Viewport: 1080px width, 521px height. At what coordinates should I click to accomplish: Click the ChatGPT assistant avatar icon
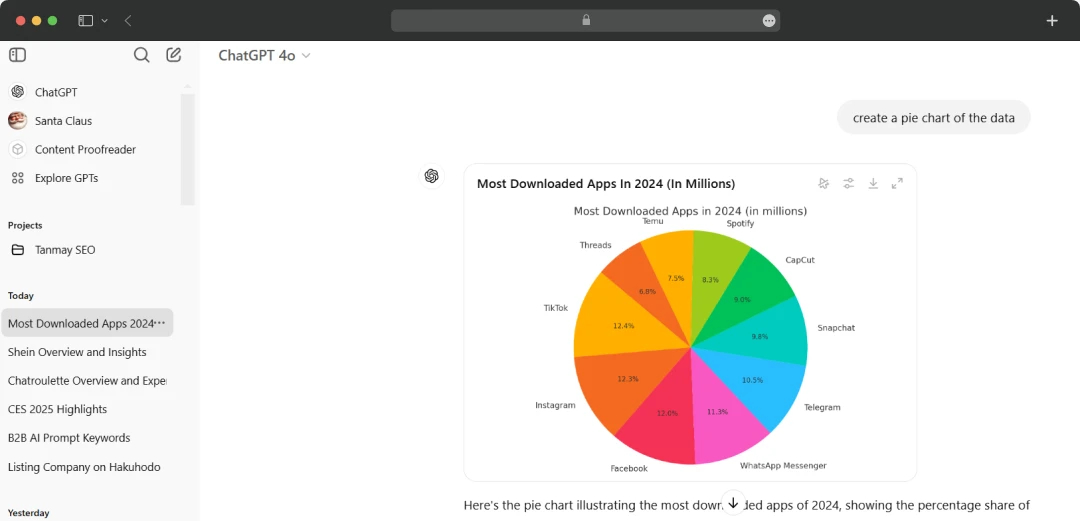click(x=432, y=176)
